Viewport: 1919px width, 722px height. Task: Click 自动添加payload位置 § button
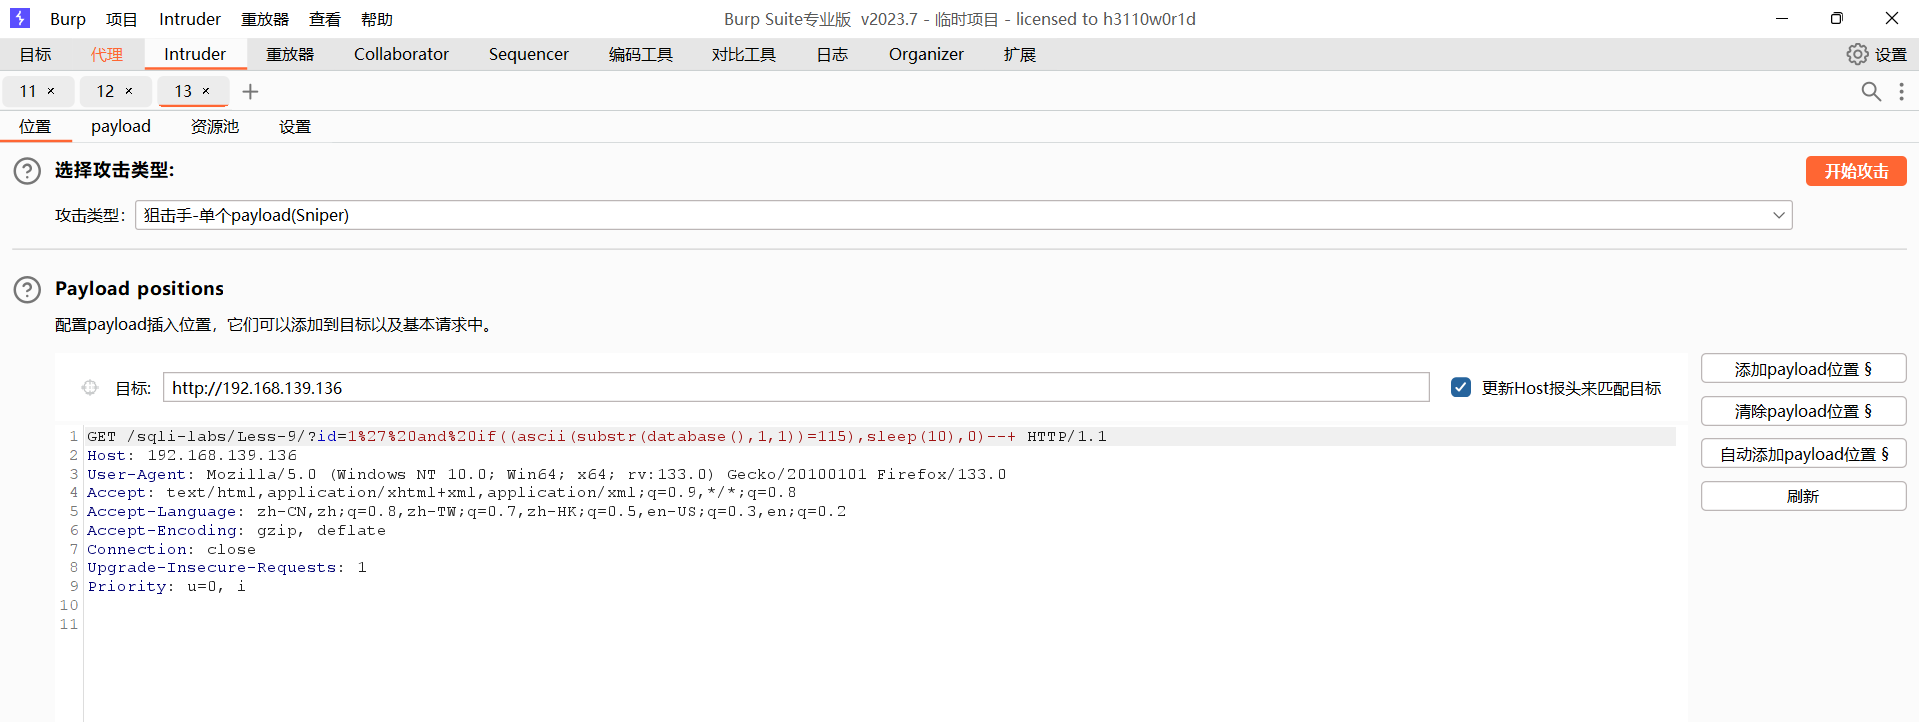tap(1803, 454)
